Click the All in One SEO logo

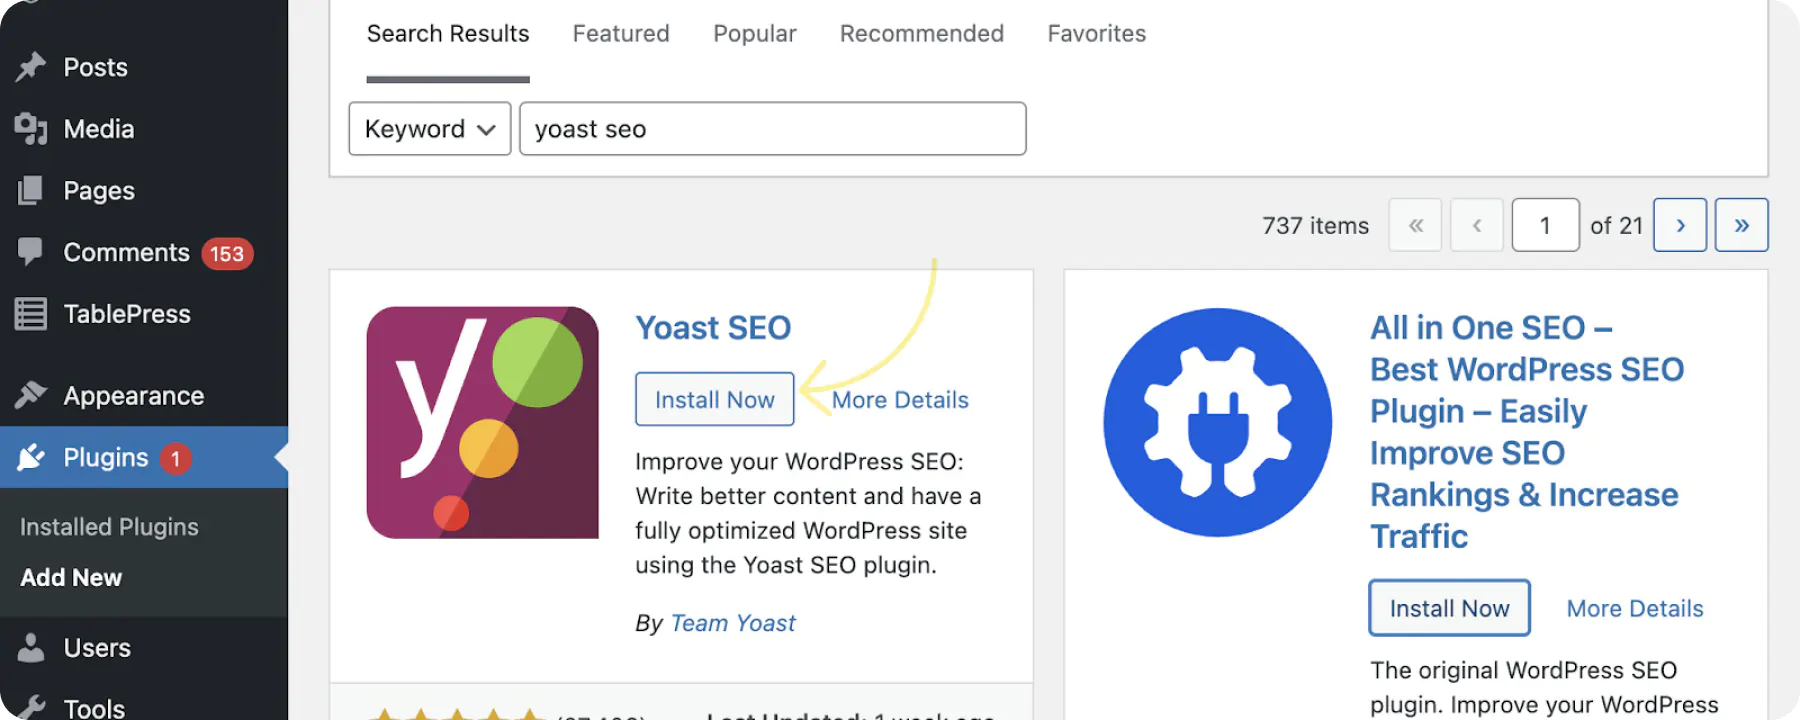1217,422
